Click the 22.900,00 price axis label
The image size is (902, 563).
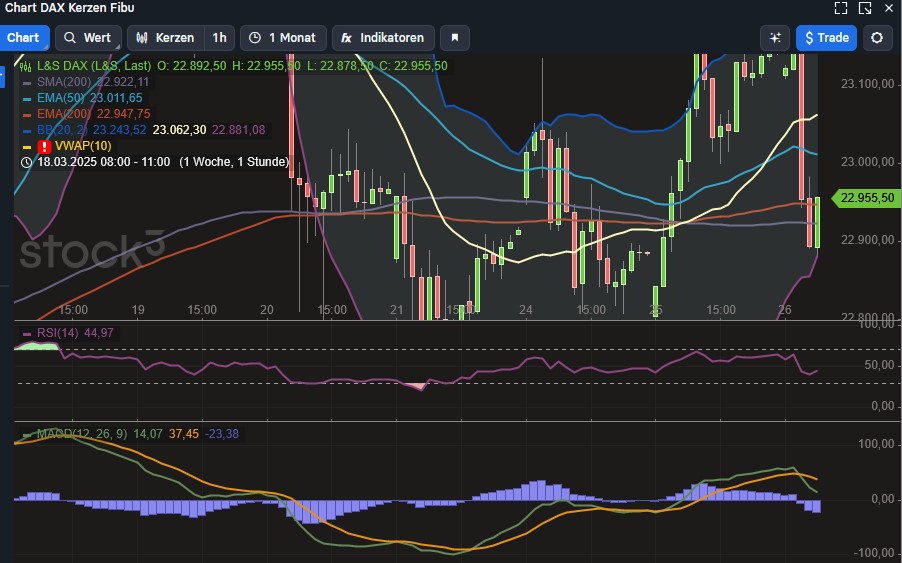pos(867,240)
